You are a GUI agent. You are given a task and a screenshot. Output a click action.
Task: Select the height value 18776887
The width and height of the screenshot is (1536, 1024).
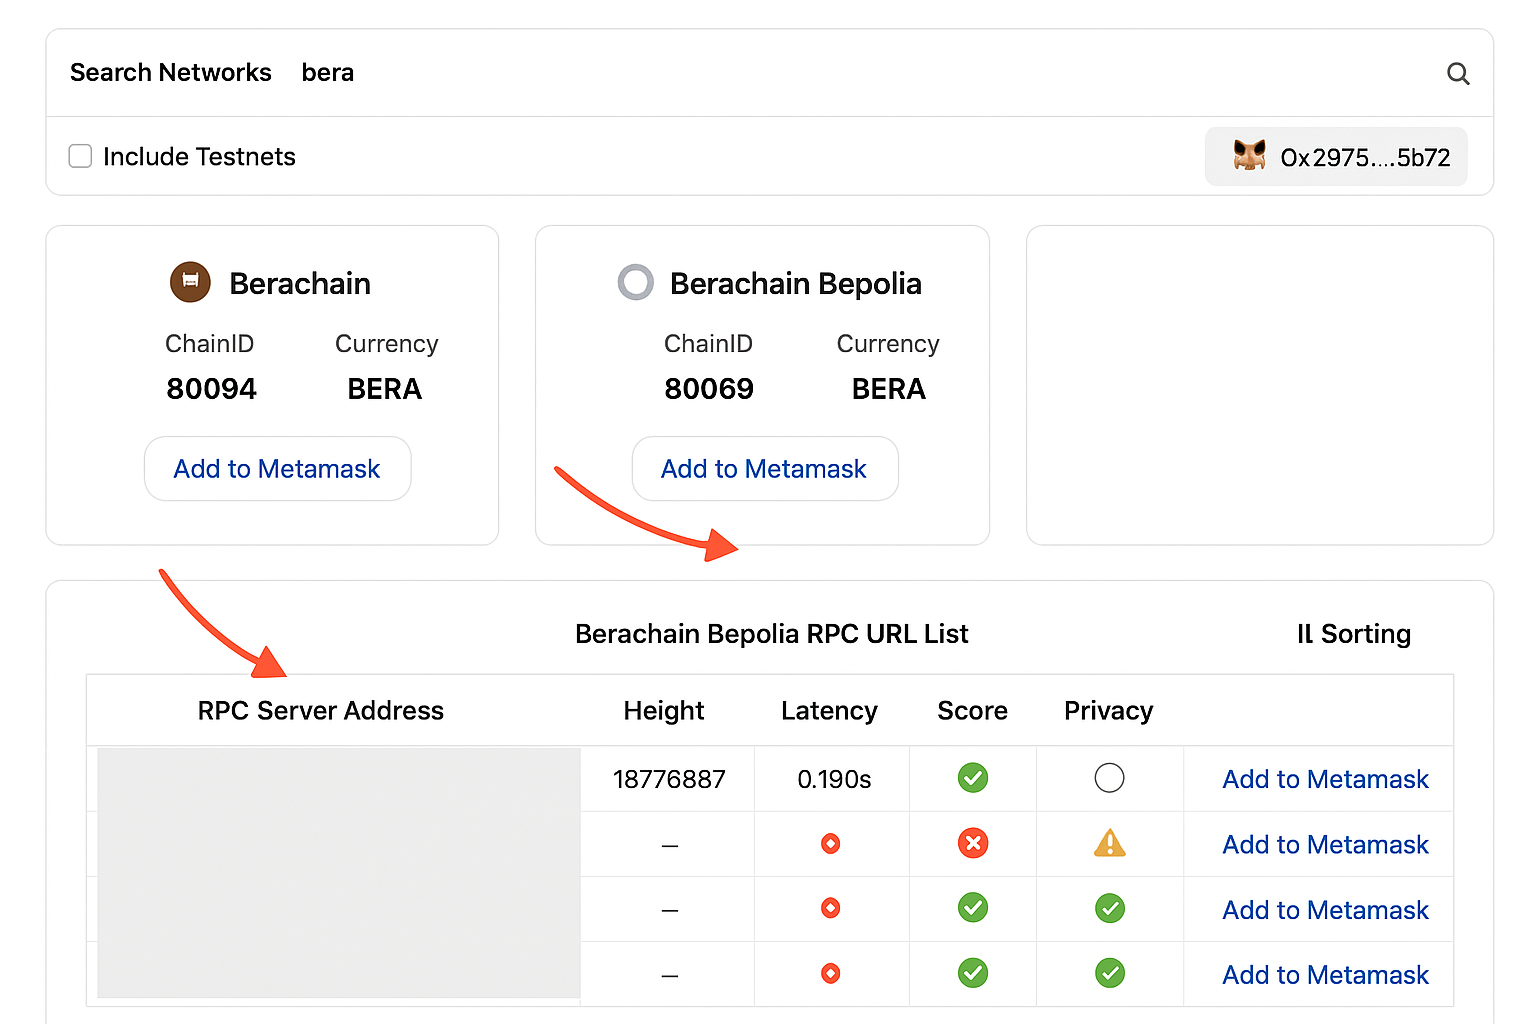[669, 779]
